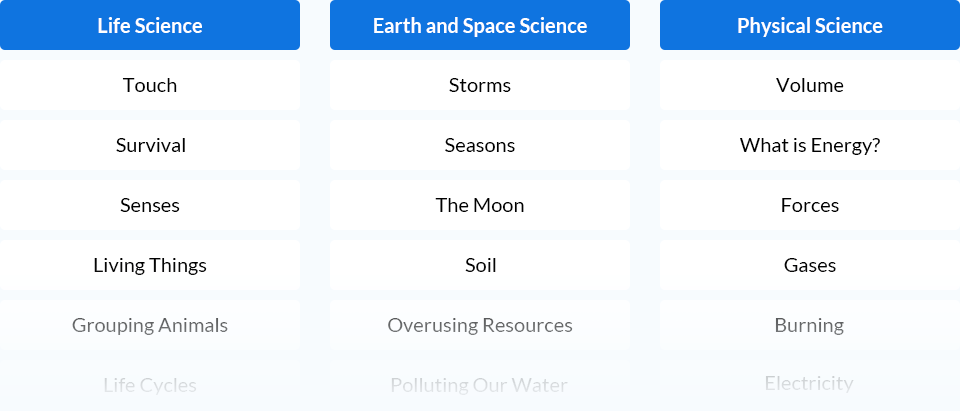This screenshot has height=411, width=960.
Task: Open the Earth and Space Science header
Action: click(480, 25)
